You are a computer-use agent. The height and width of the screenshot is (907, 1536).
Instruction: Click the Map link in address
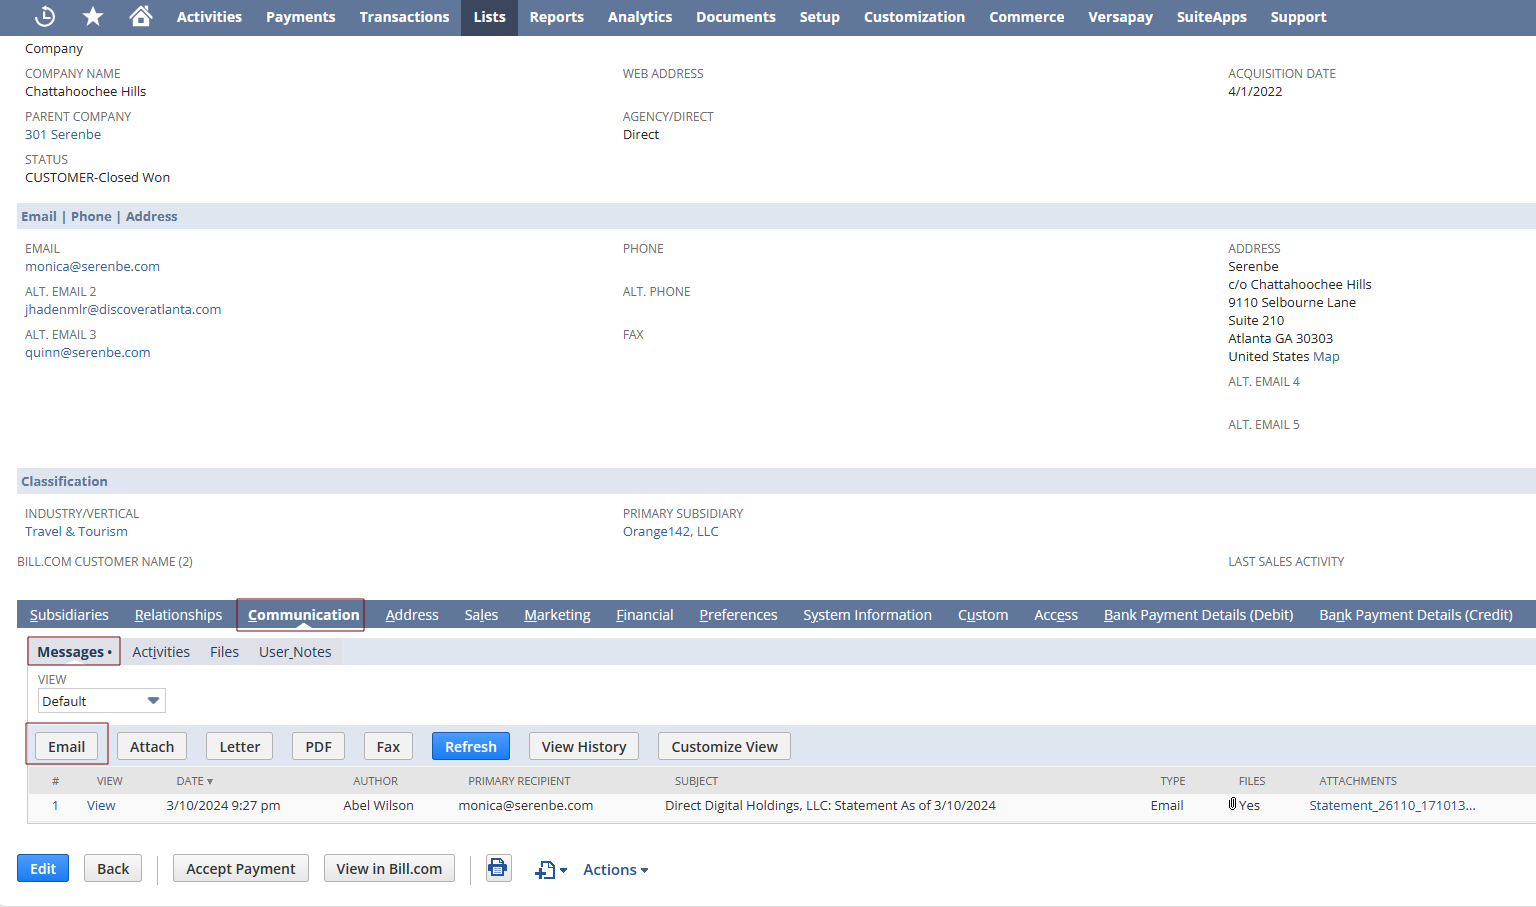click(1326, 357)
